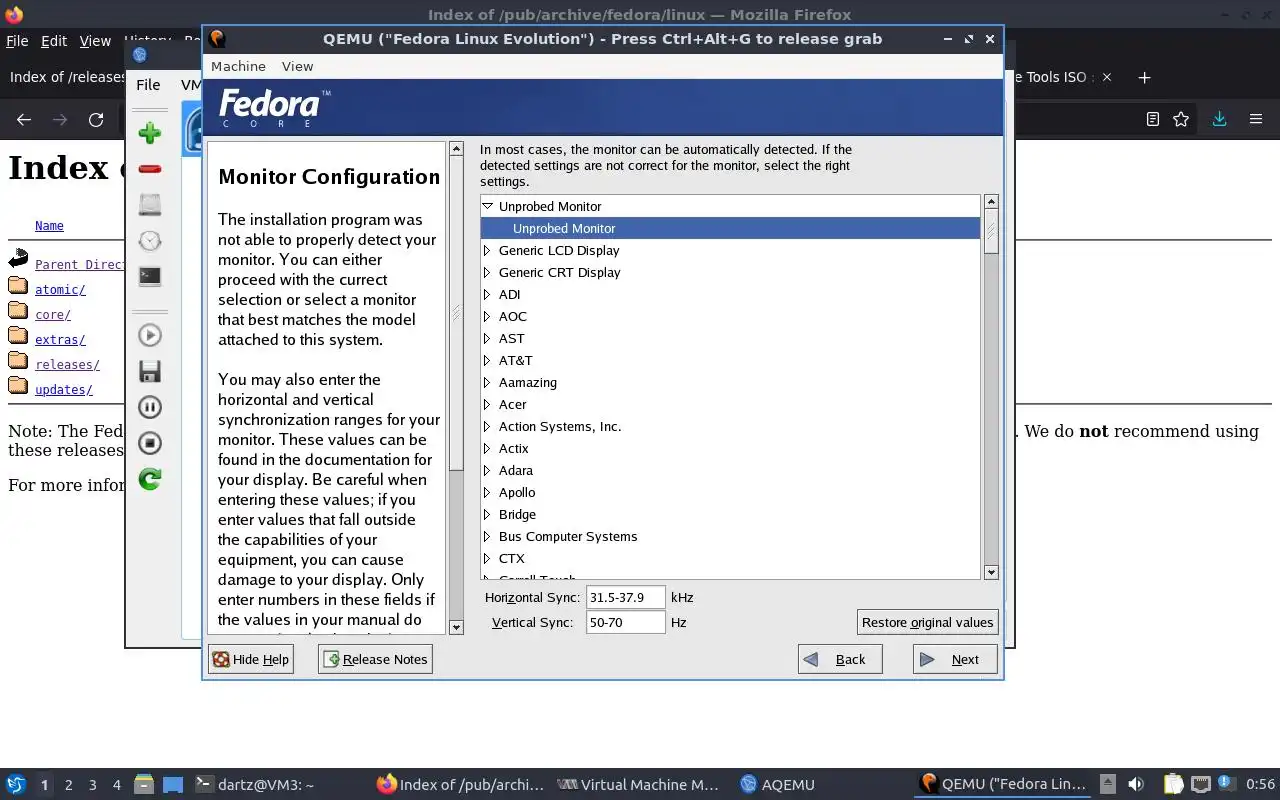Click Firefox back arrow icon
Image resolution: width=1280 pixels, height=800 pixels.
pos(24,119)
